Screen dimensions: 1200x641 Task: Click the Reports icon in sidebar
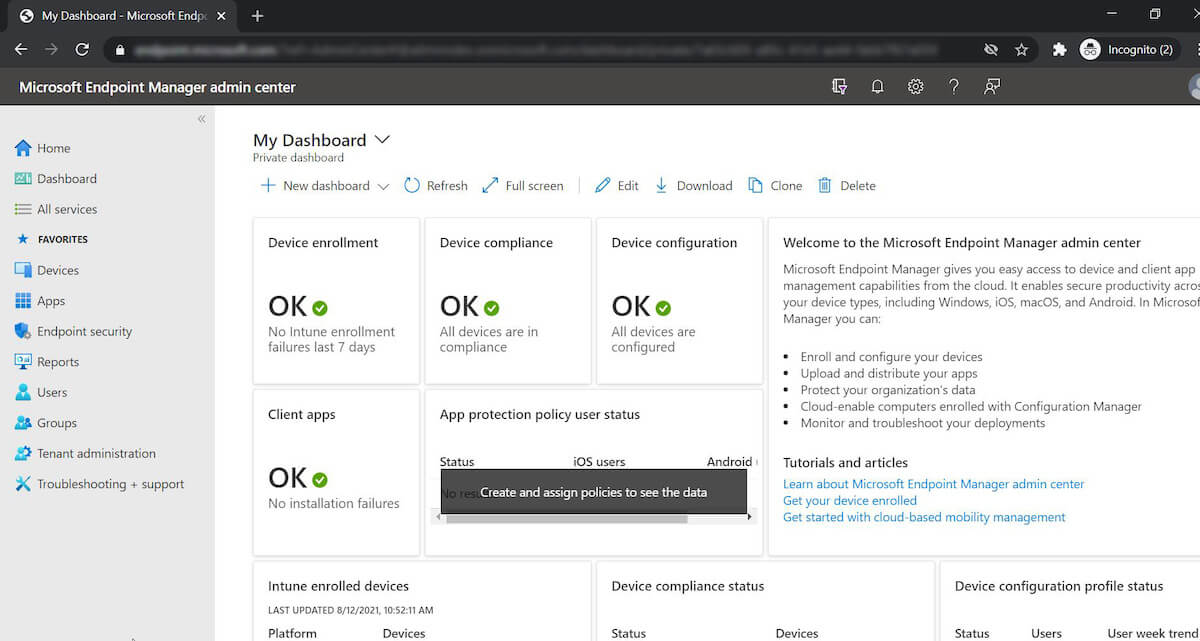tap(23, 362)
